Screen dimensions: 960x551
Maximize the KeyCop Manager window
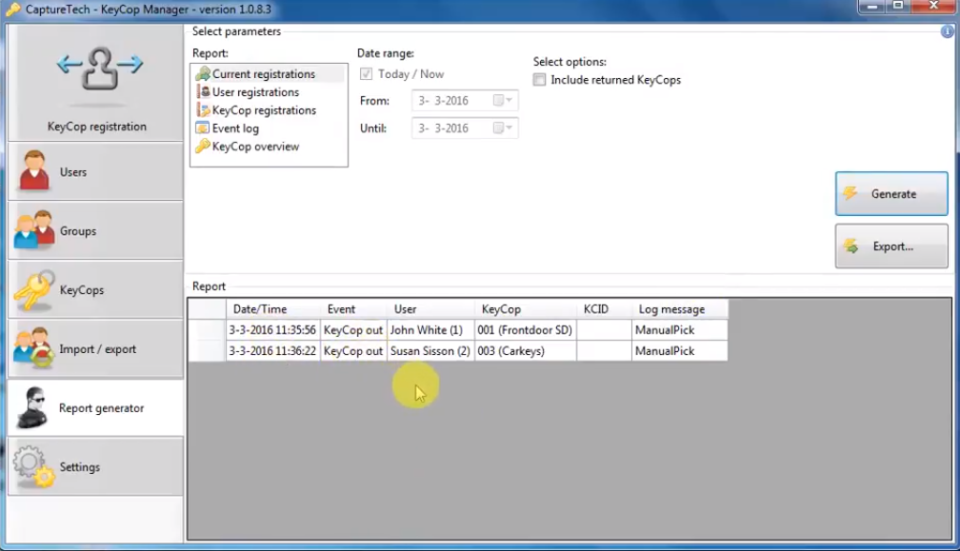point(898,7)
